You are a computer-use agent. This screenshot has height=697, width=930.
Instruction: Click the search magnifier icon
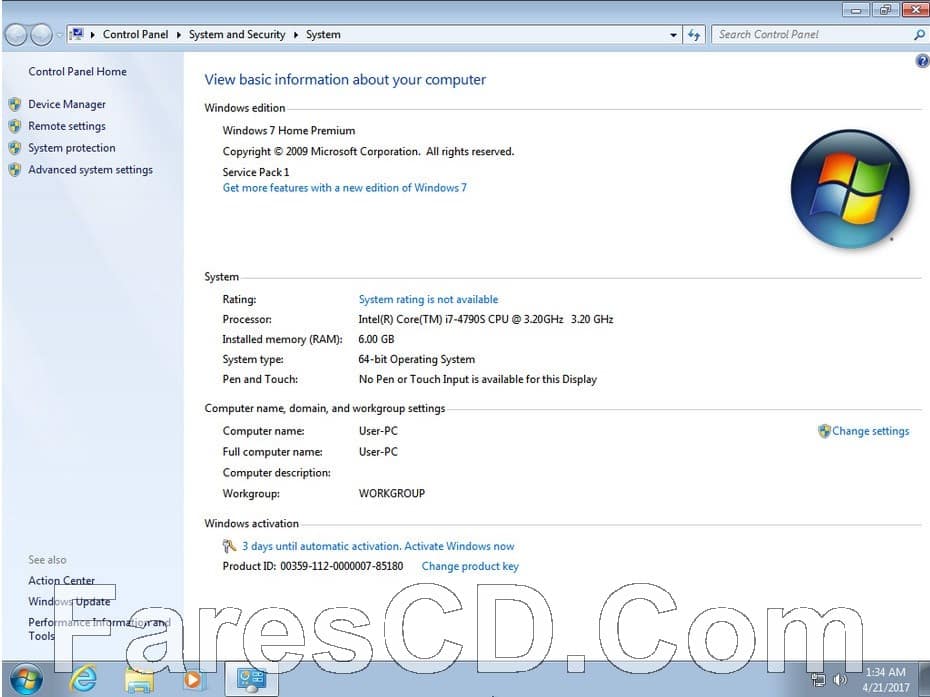[x=919, y=35]
